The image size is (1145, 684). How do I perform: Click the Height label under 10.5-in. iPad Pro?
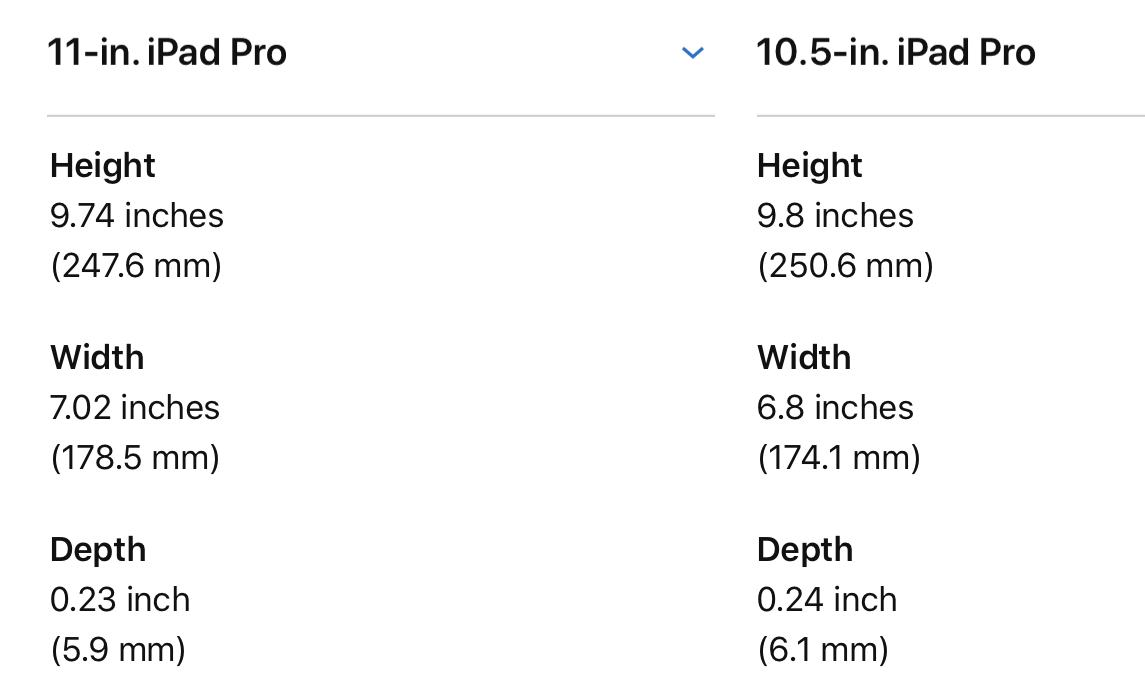[810, 165]
